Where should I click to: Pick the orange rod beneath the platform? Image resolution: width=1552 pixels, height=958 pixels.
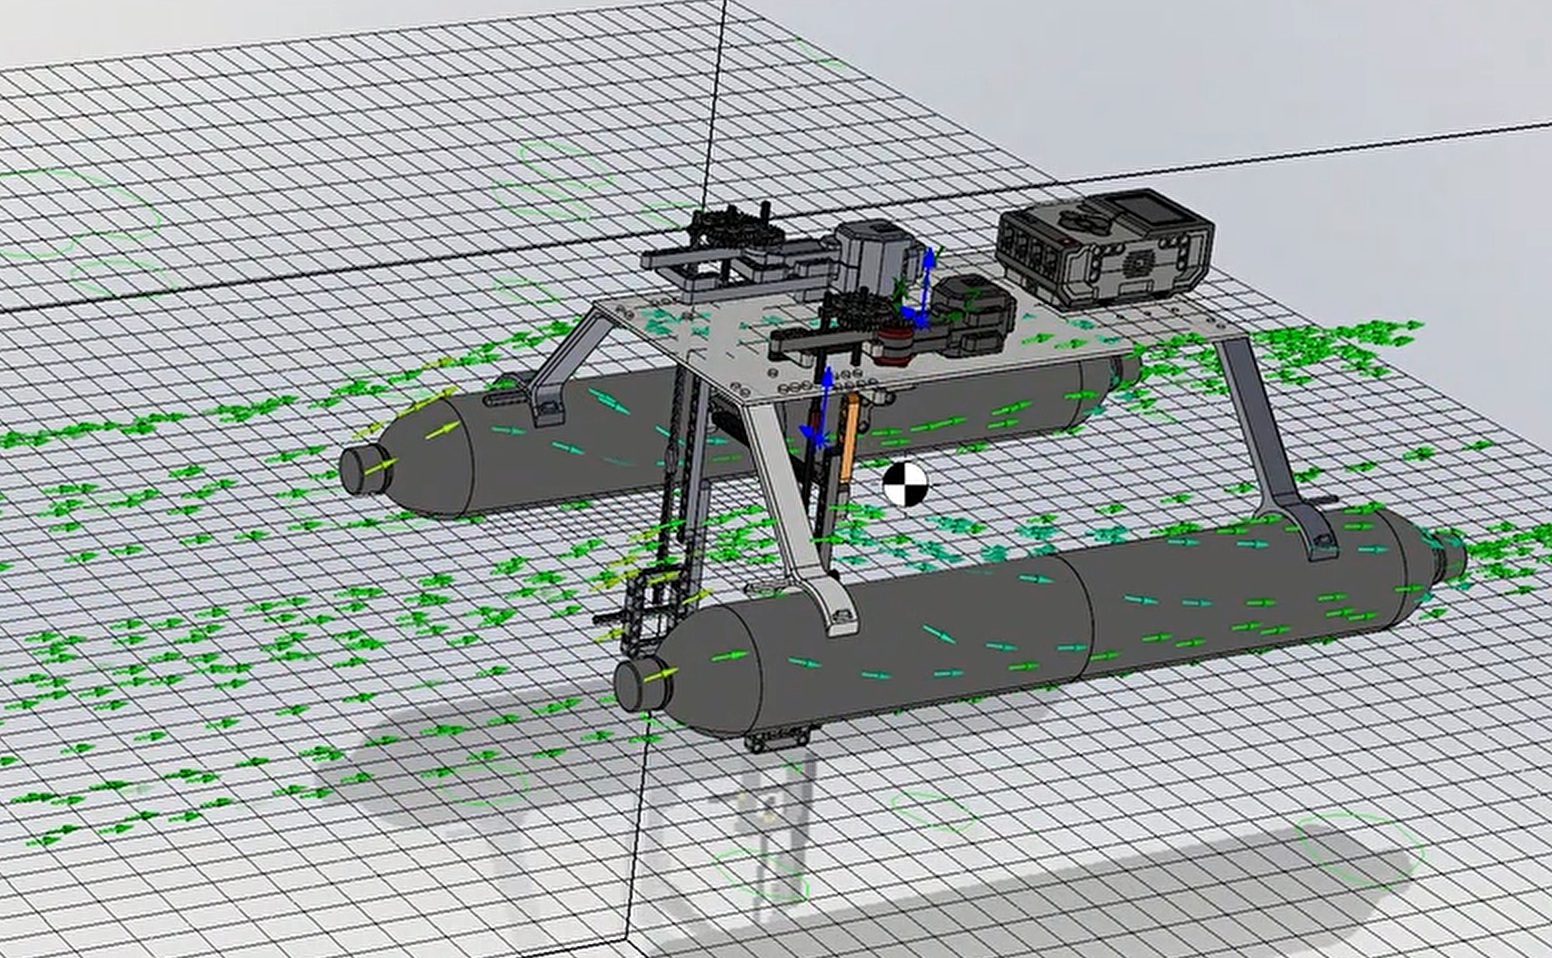848,440
